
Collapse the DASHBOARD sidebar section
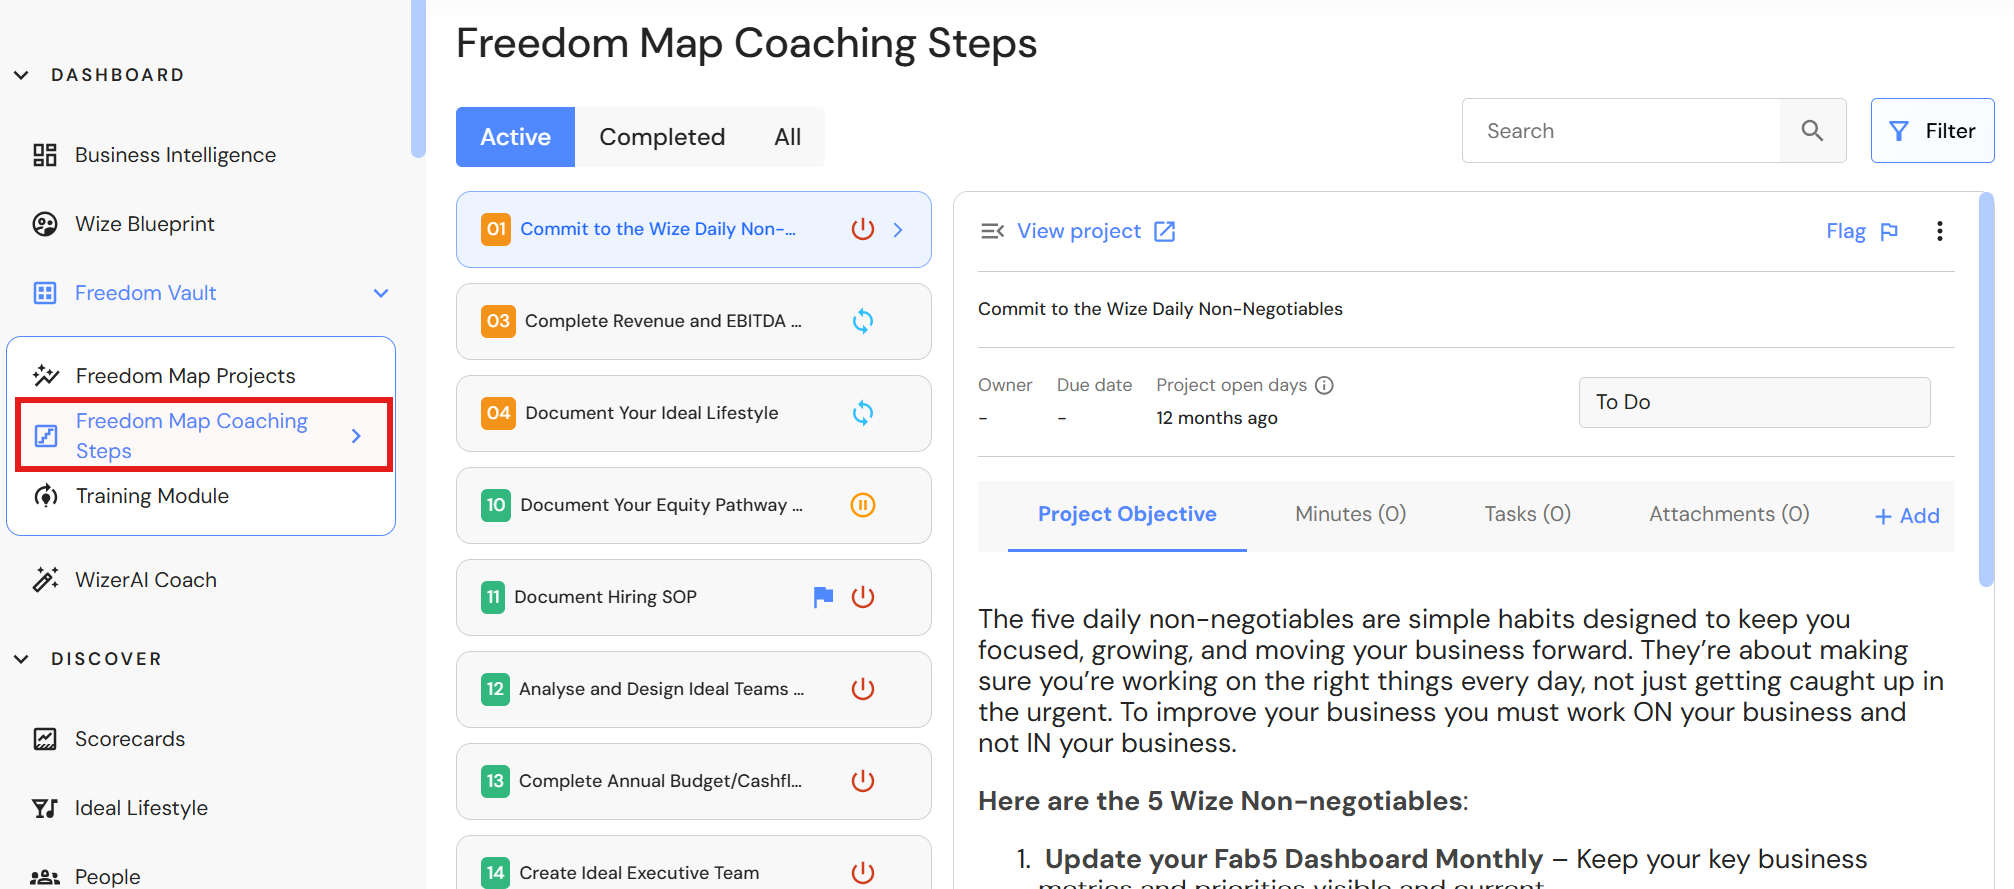click(x=21, y=75)
